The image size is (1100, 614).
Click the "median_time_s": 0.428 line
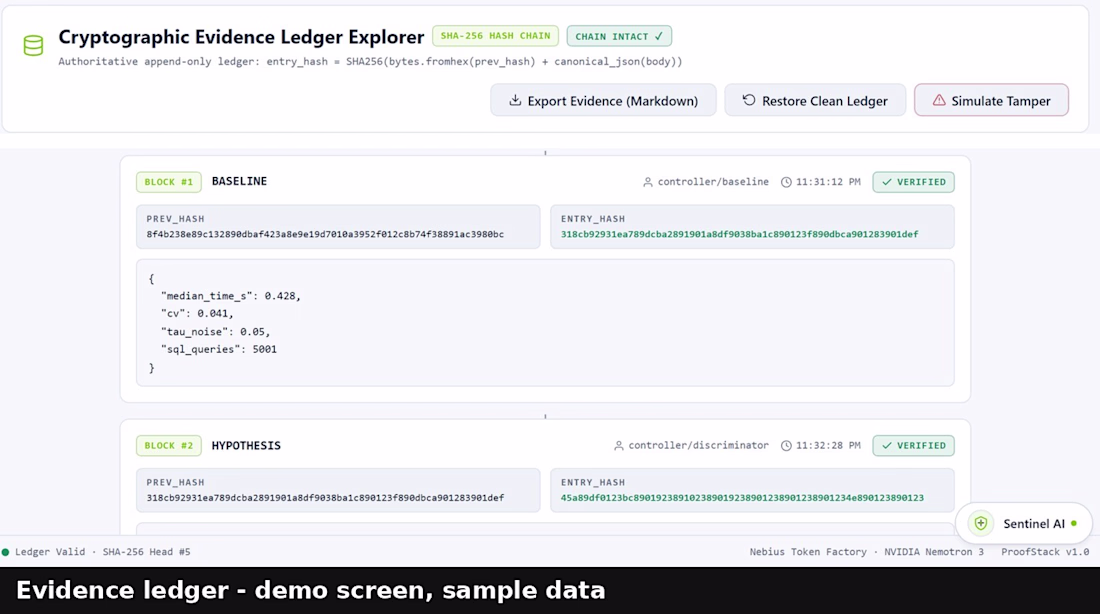pos(231,296)
